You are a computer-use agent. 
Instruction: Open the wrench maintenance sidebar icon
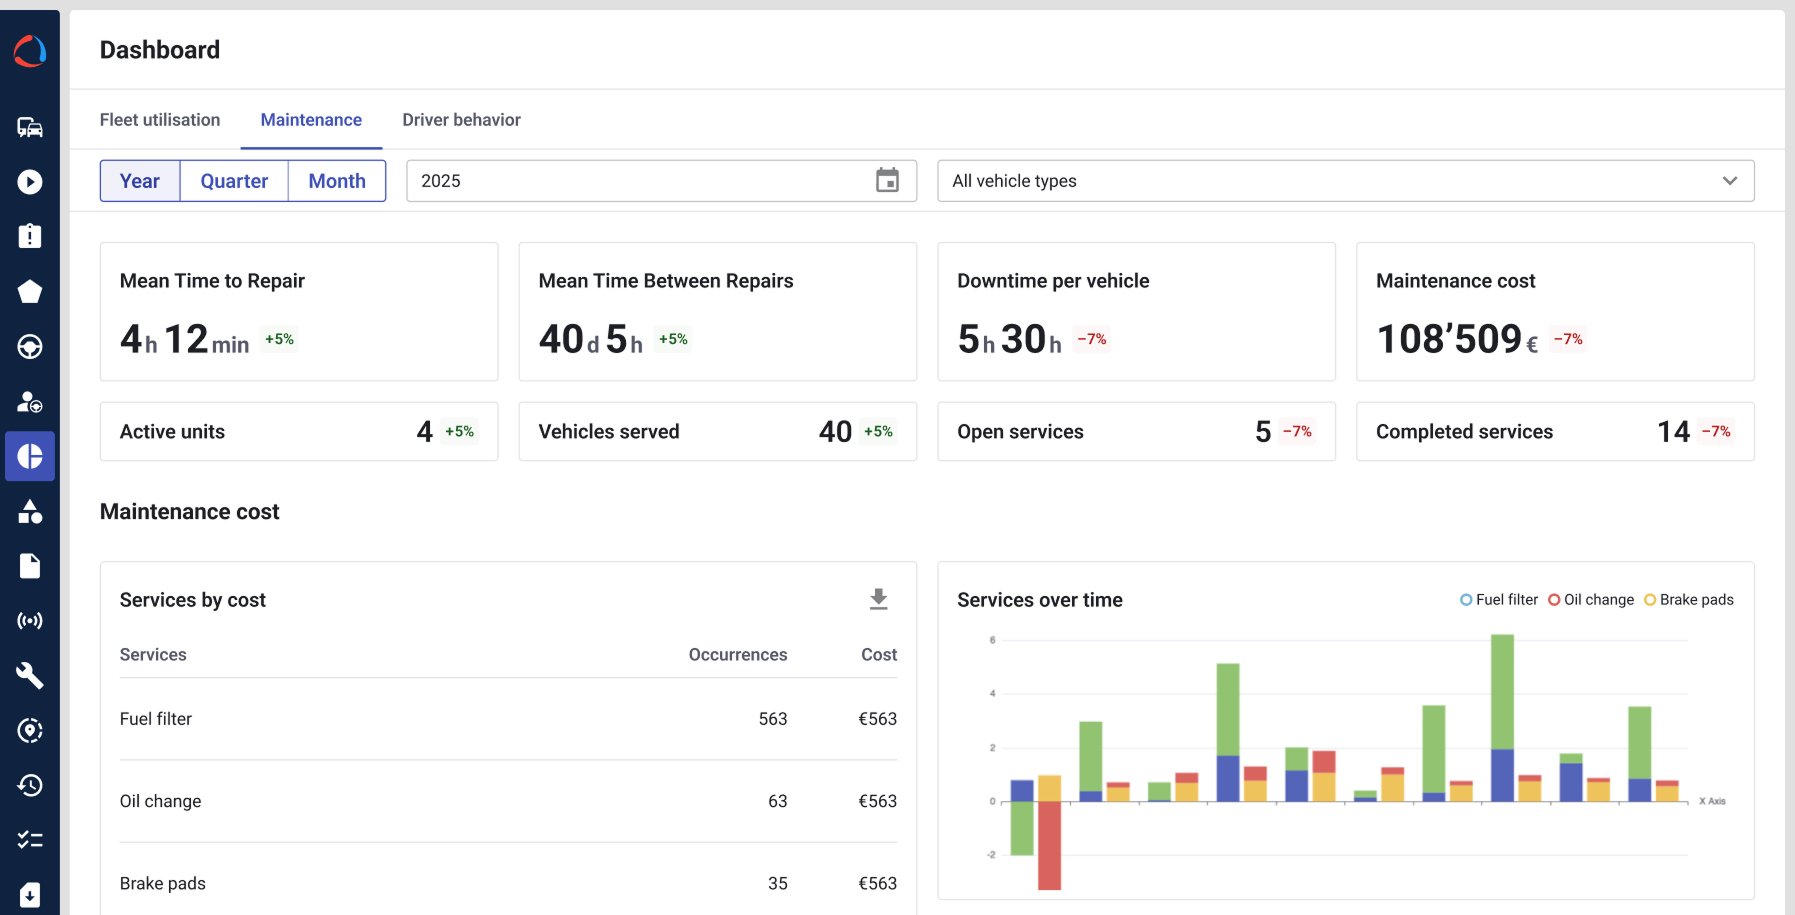pyautogui.click(x=30, y=676)
